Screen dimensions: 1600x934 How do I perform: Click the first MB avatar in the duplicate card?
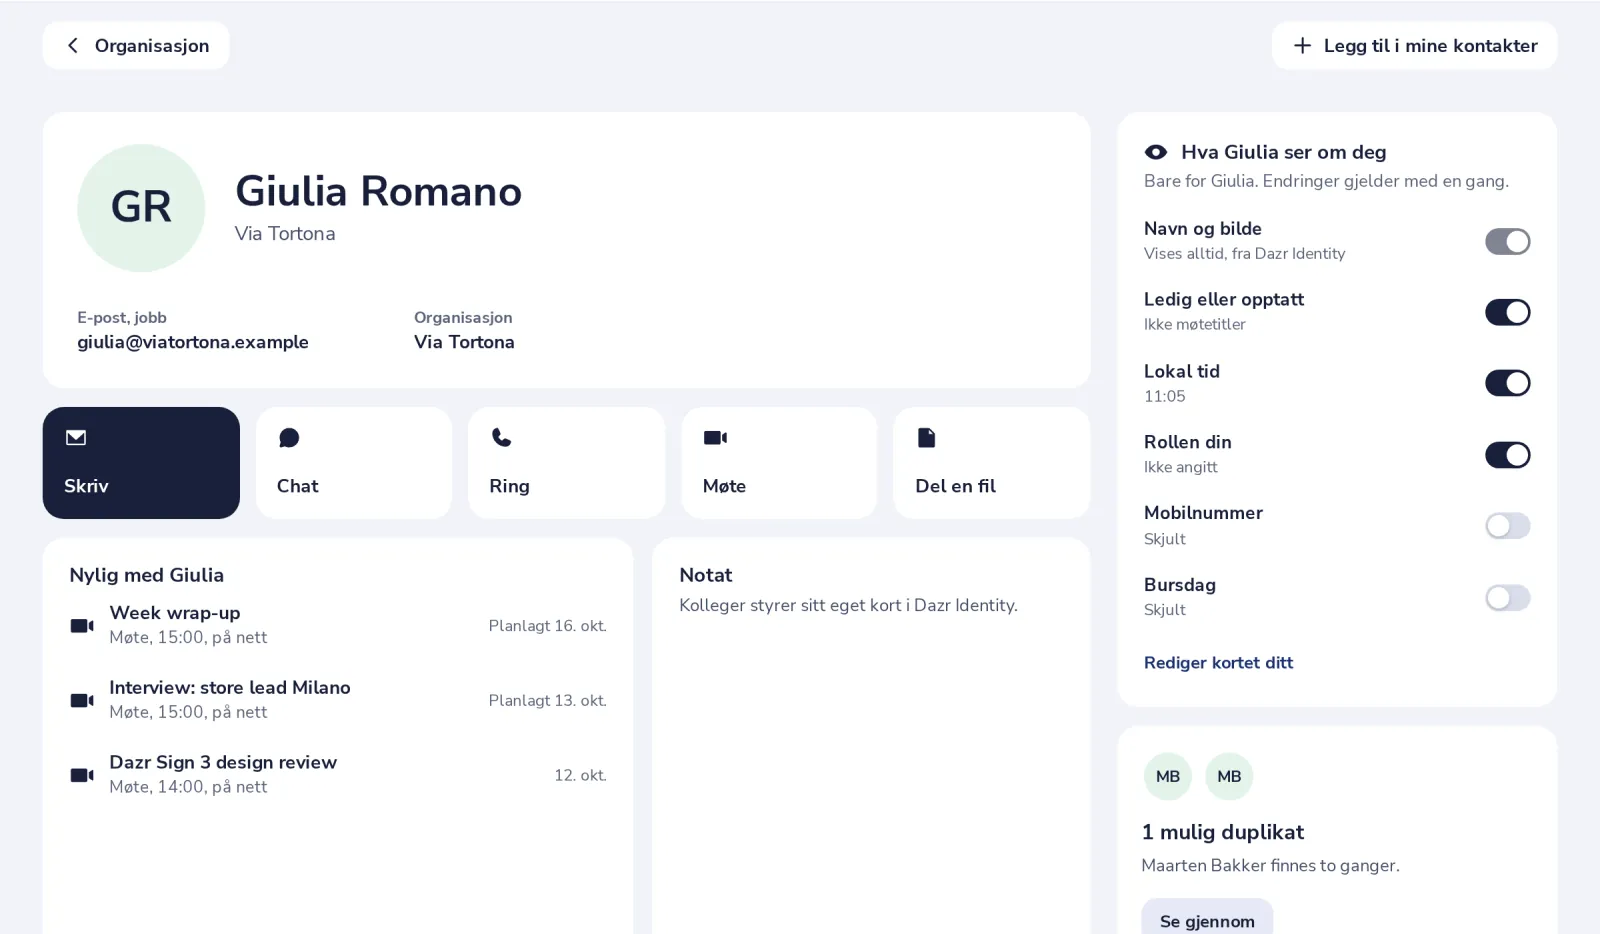click(x=1167, y=776)
